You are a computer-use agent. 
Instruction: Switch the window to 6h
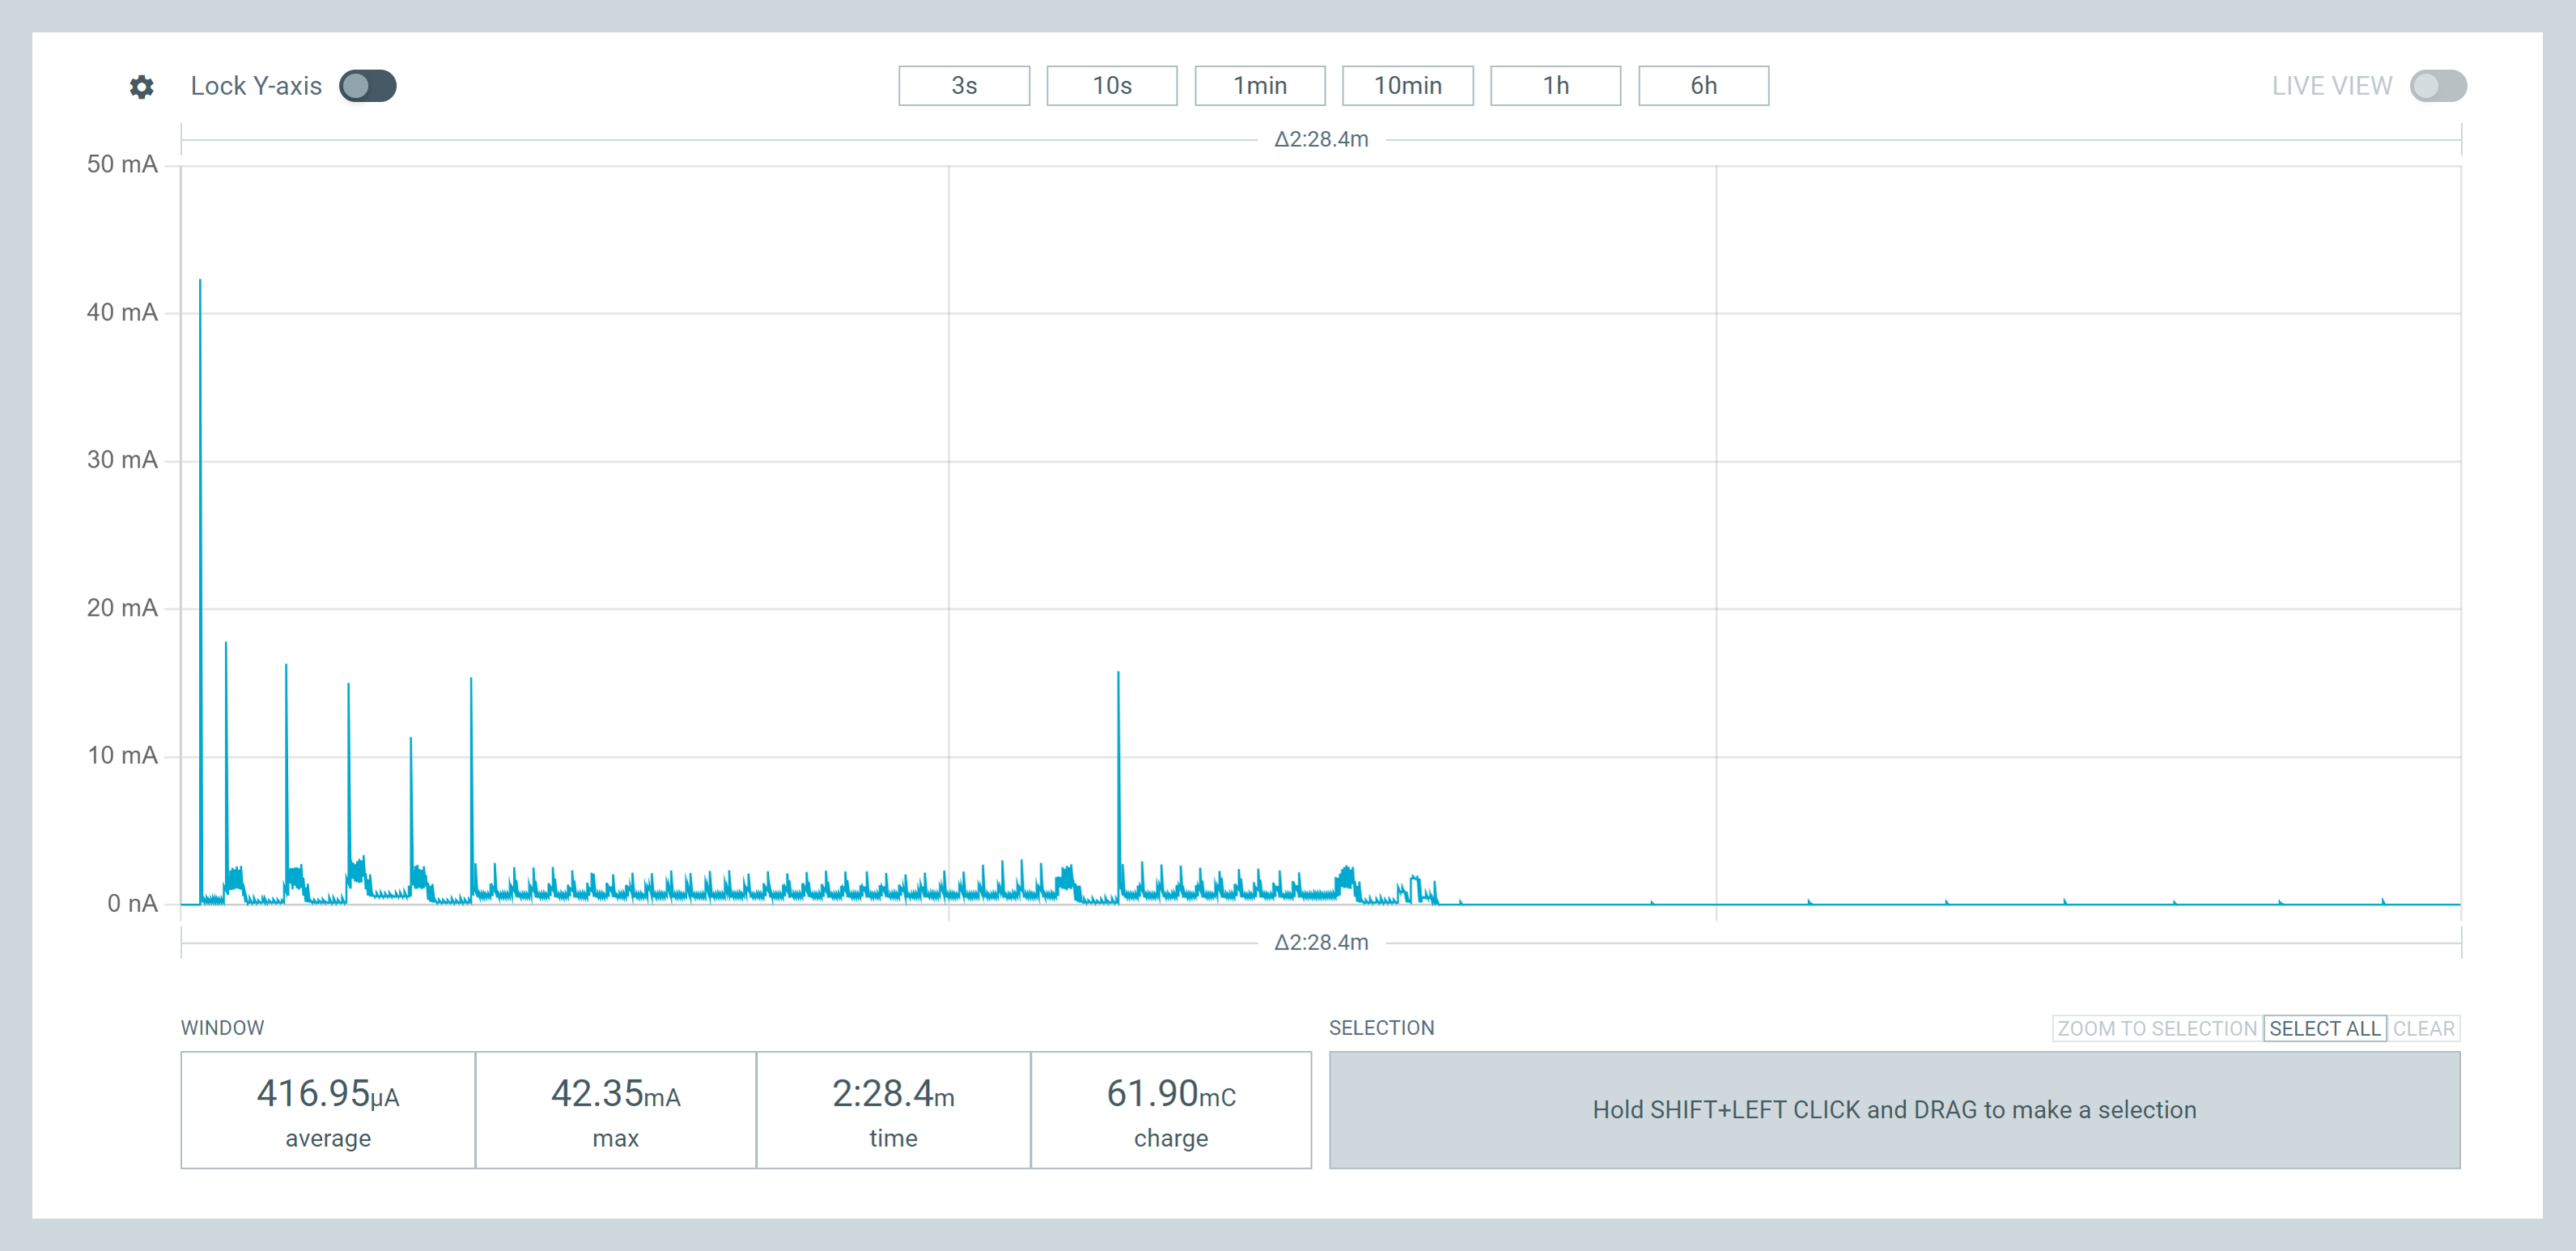click(1704, 86)
